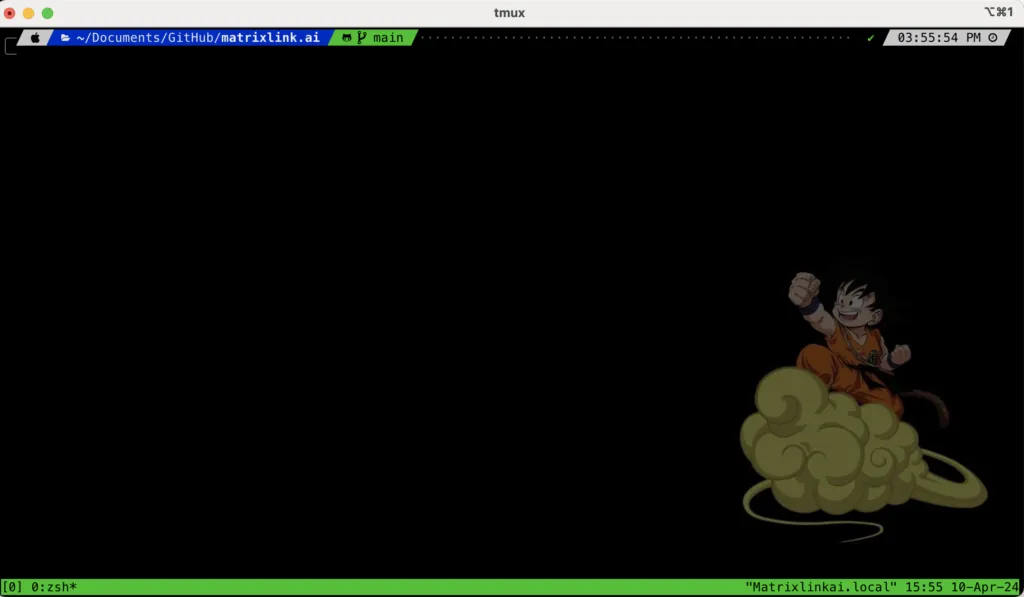Click the main branch name label
1024x597 pixels.
pyautogui.click(x=388, y=38)
